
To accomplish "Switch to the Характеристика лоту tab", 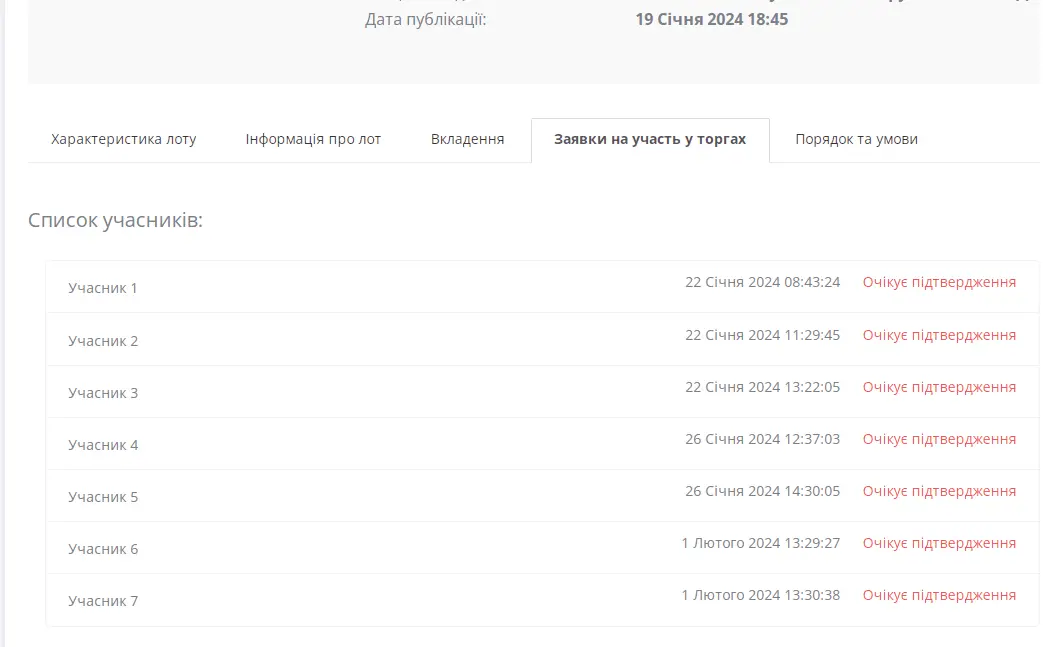I will coord(124,139).
